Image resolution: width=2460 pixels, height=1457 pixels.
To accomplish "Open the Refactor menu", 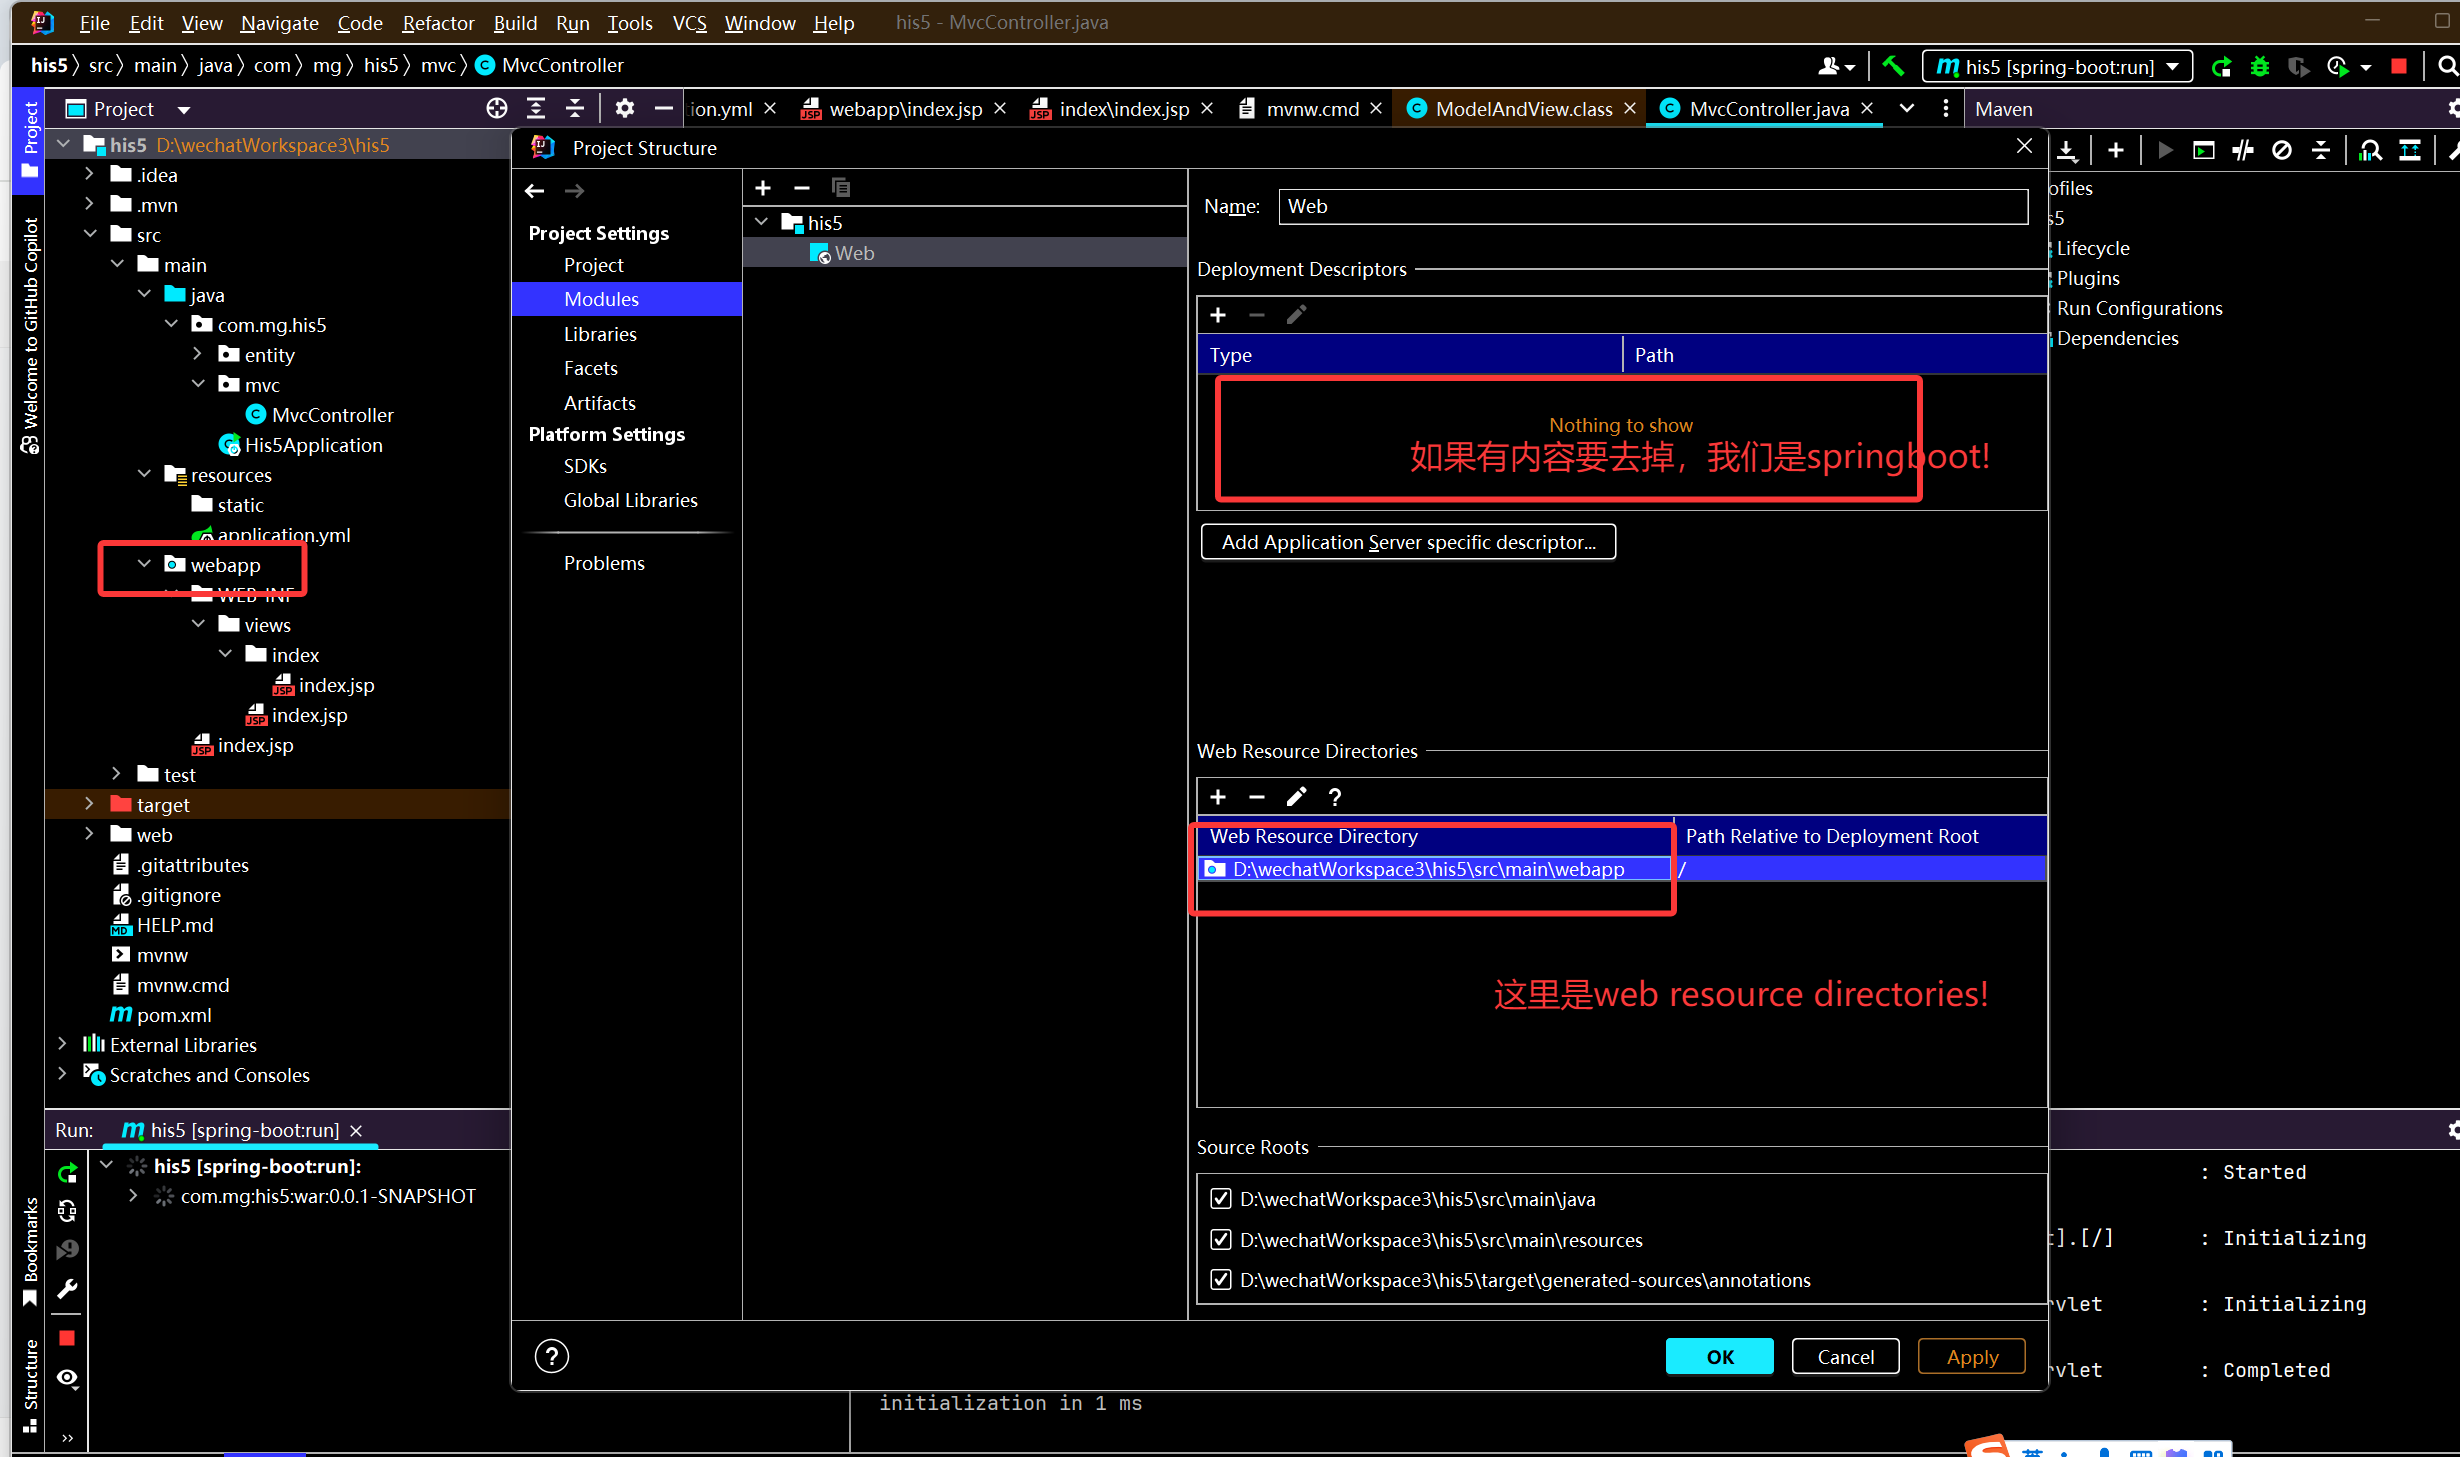I will click(437, 22).
